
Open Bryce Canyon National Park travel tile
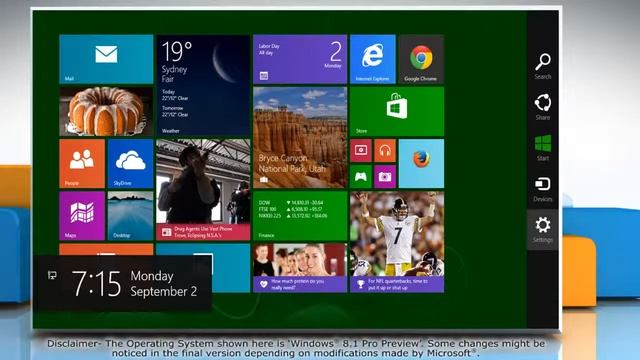tap(300, 138)
